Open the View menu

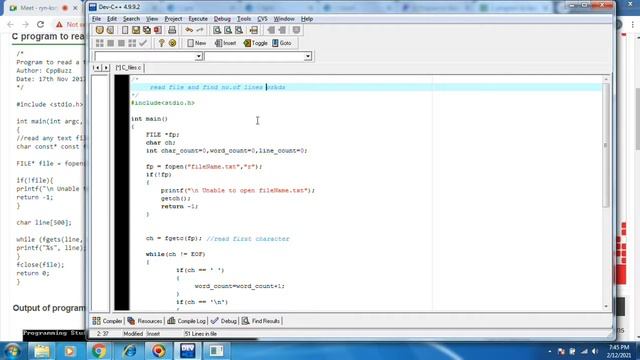[152, 19]
